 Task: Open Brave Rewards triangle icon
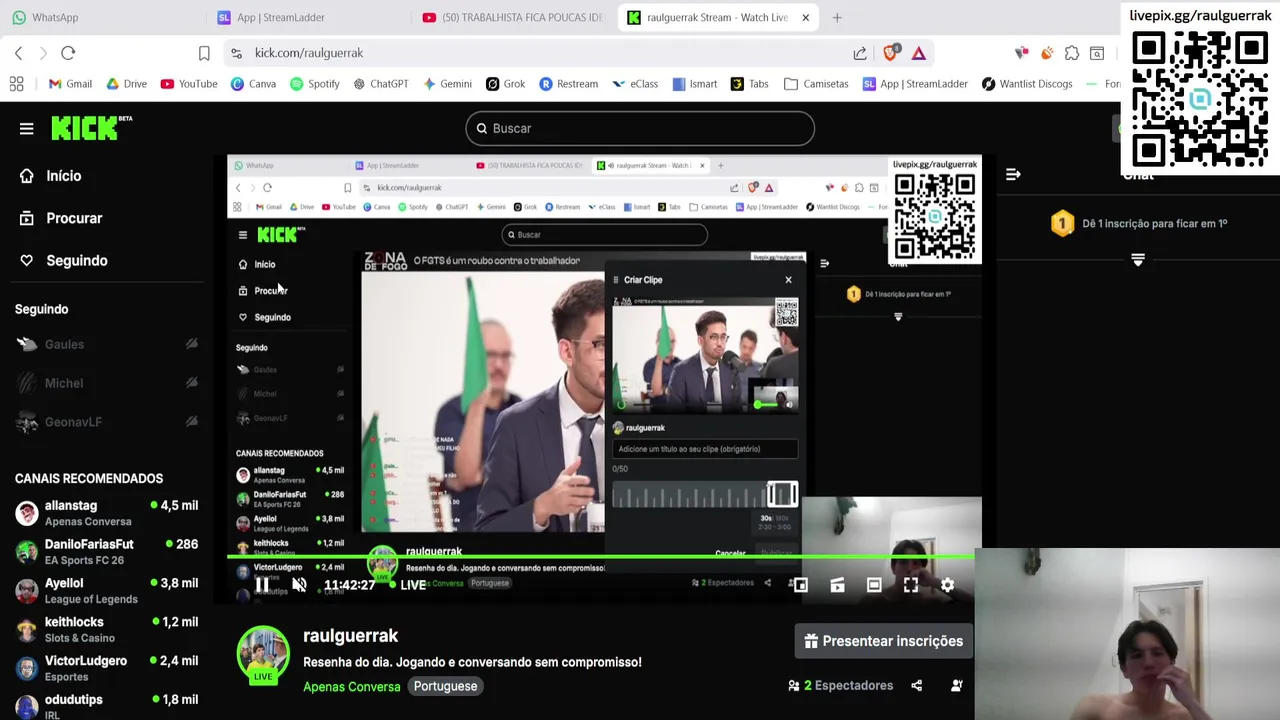[919, 53]
